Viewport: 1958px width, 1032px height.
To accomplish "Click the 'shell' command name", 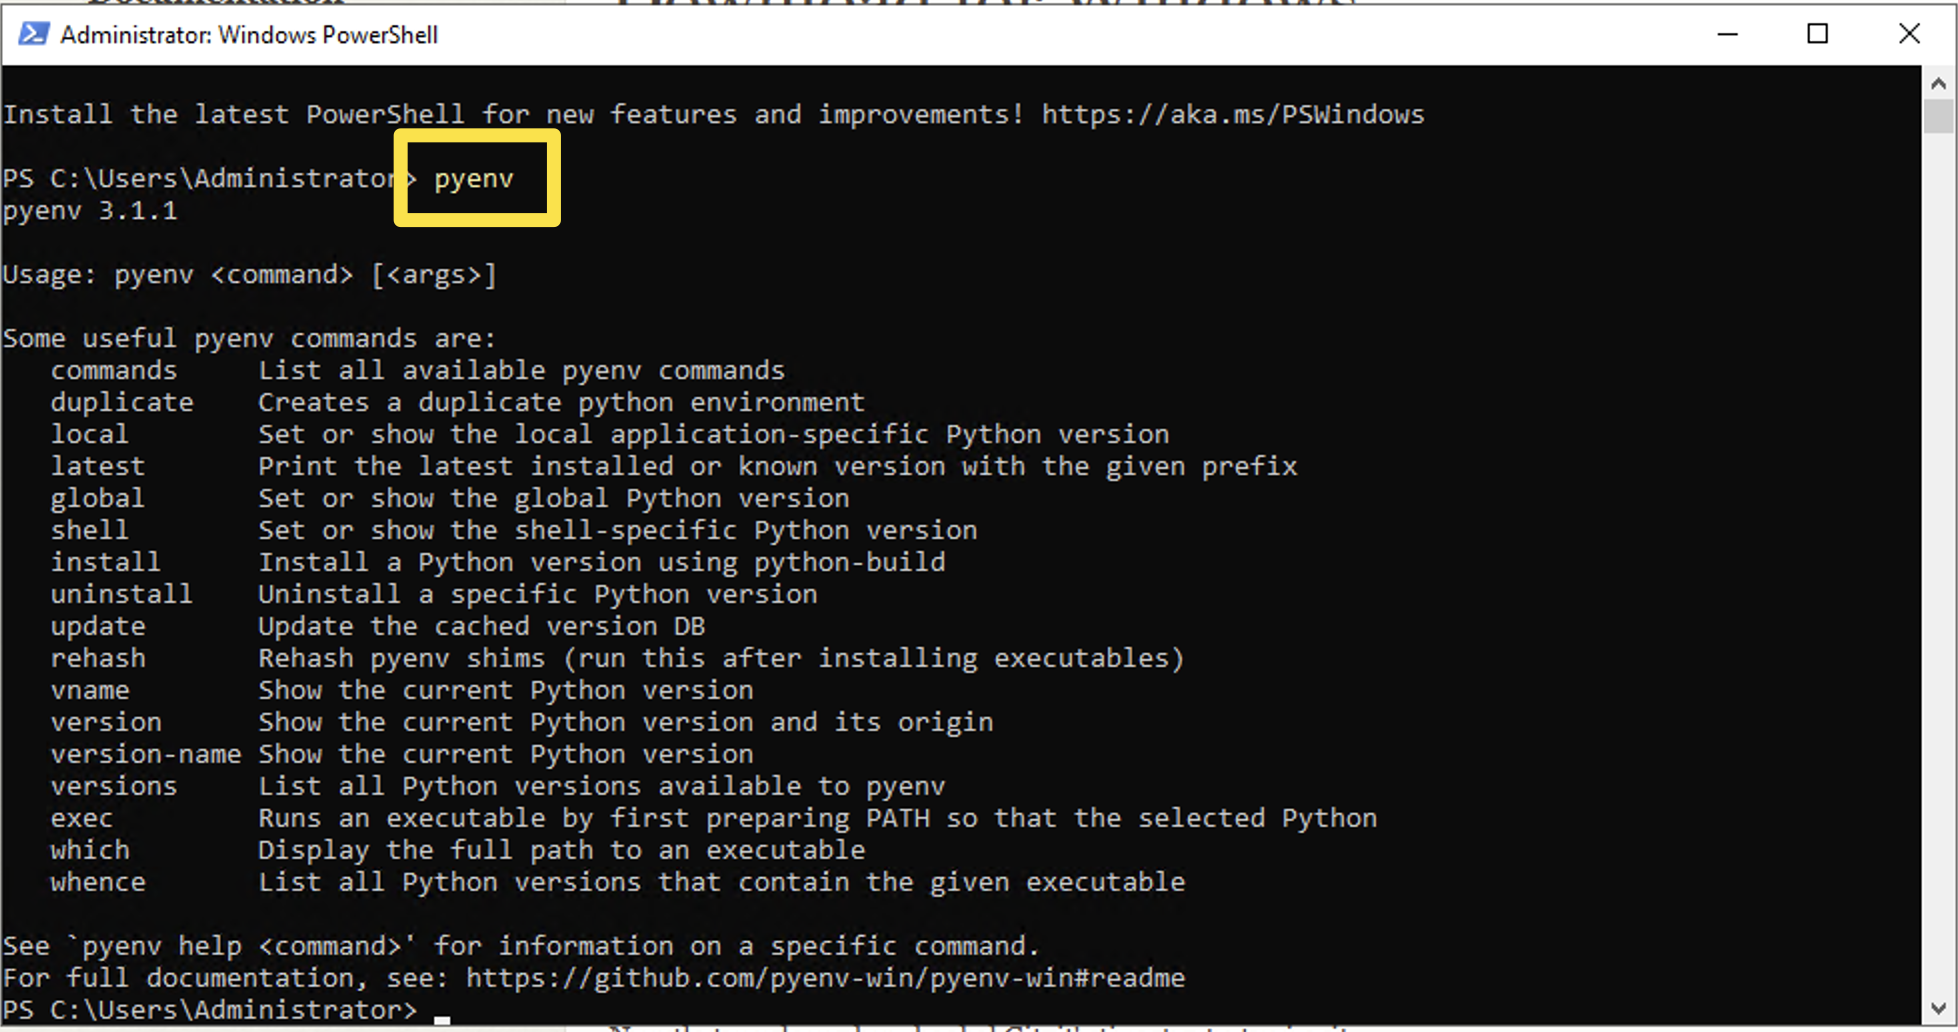I will [x=90, y=530].
